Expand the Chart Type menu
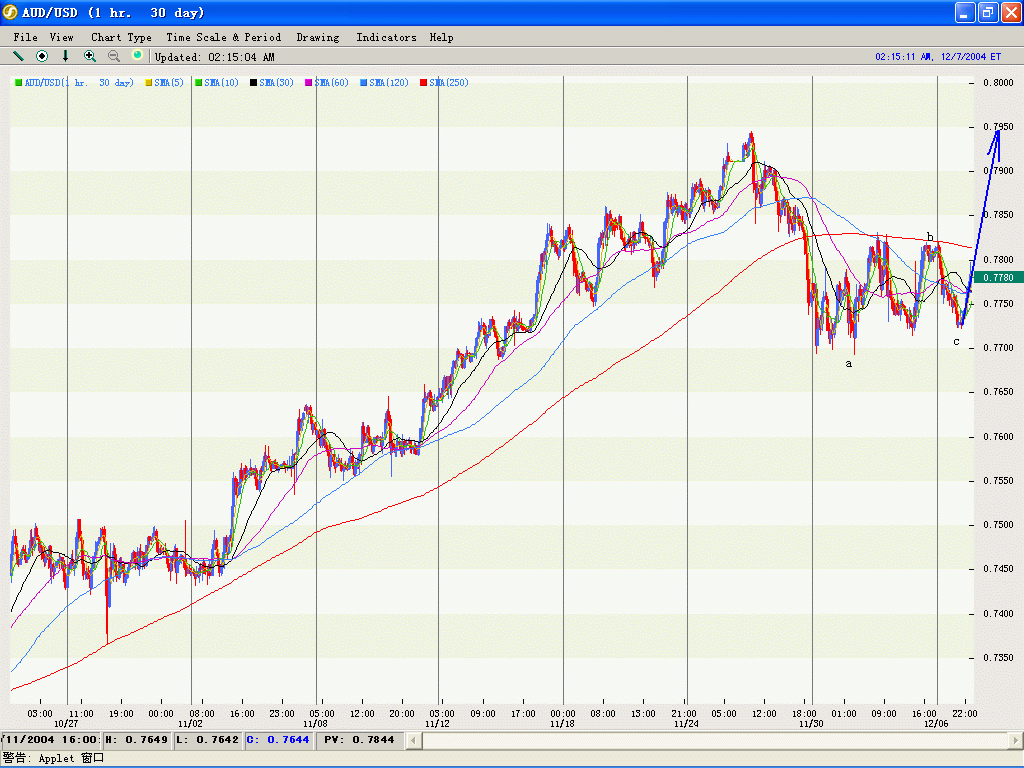Viewport: 1024px width, 768px height. tap(121, 37)
